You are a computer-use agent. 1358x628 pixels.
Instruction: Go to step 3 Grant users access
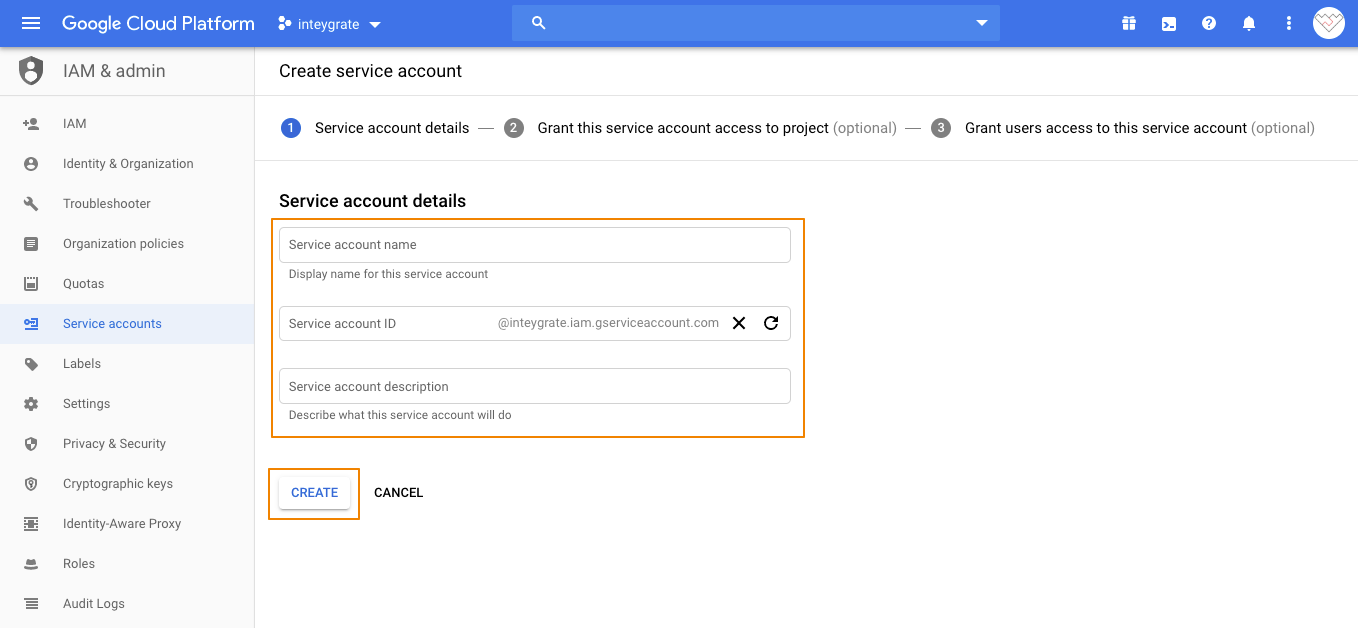1123,128
